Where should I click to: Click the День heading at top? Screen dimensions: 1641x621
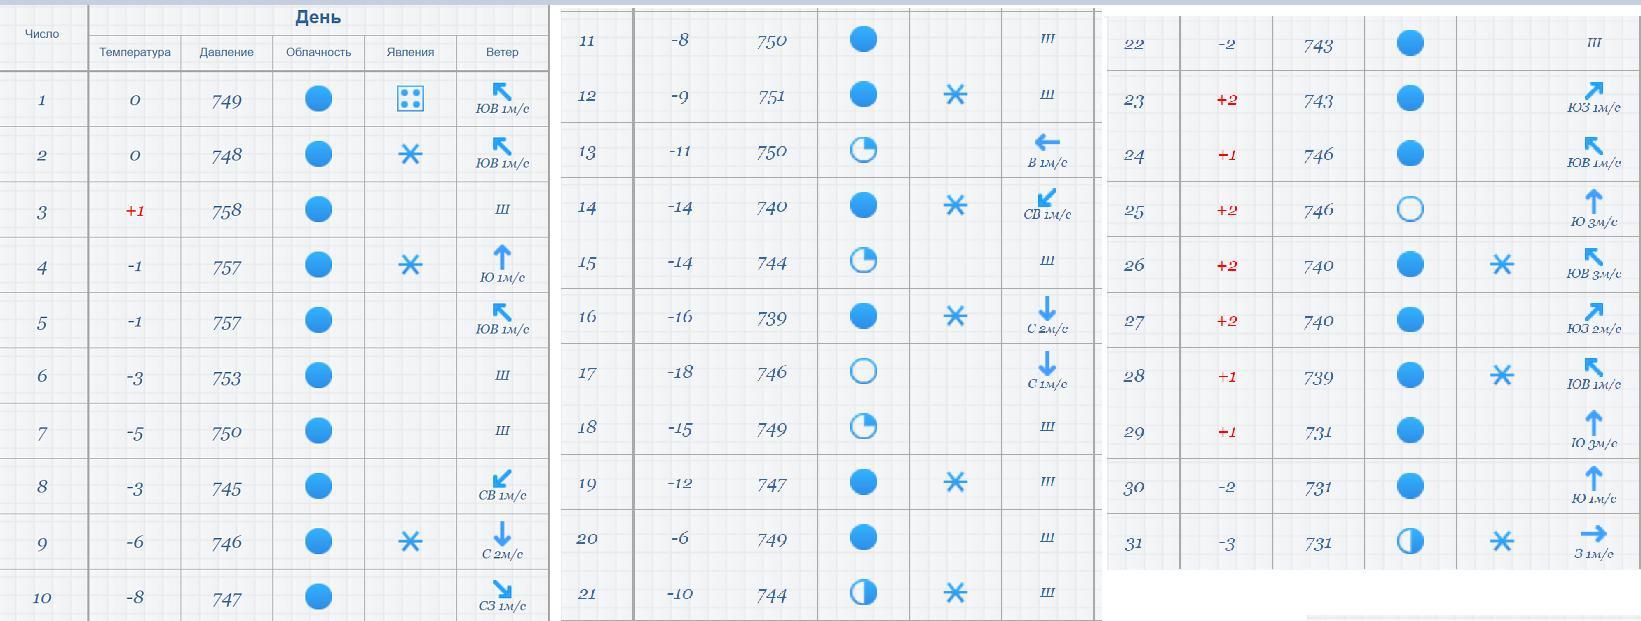pyautogui.click(x=318, y=17)
